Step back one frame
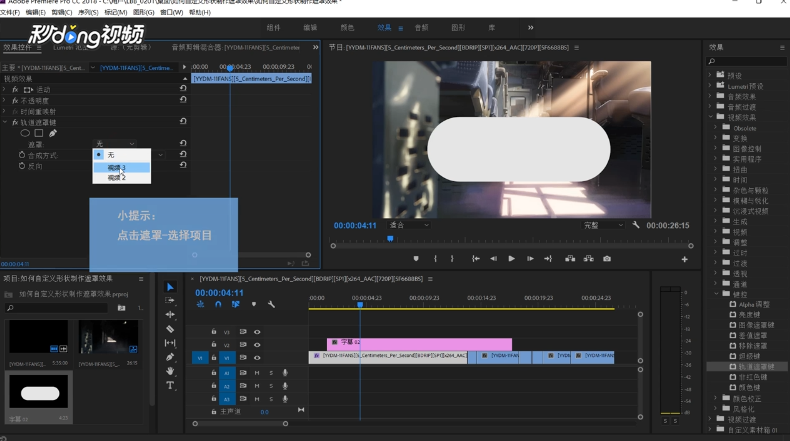Viewport: 790px width, 441px height. [493, 259]
